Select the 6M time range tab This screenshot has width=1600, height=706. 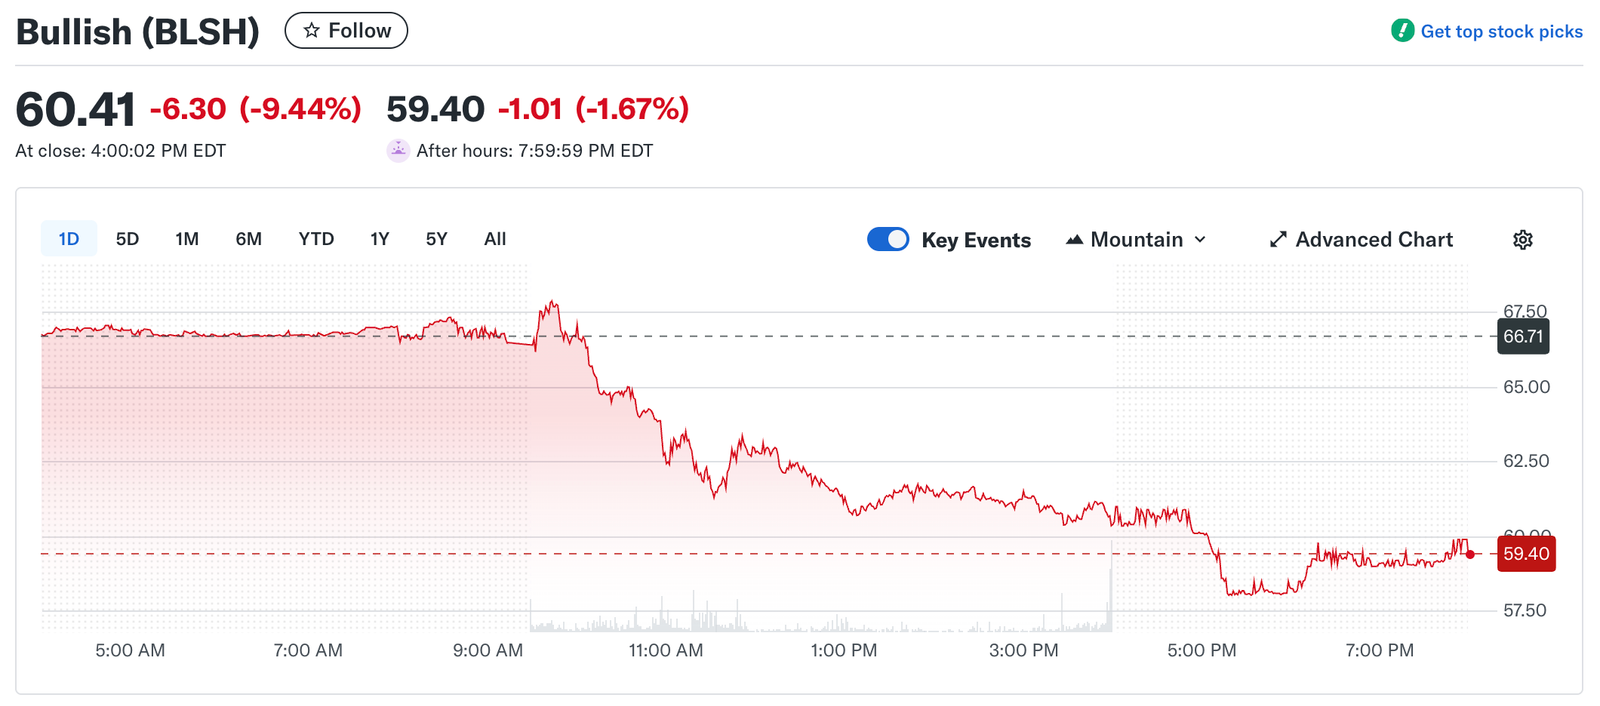[248, 239]
